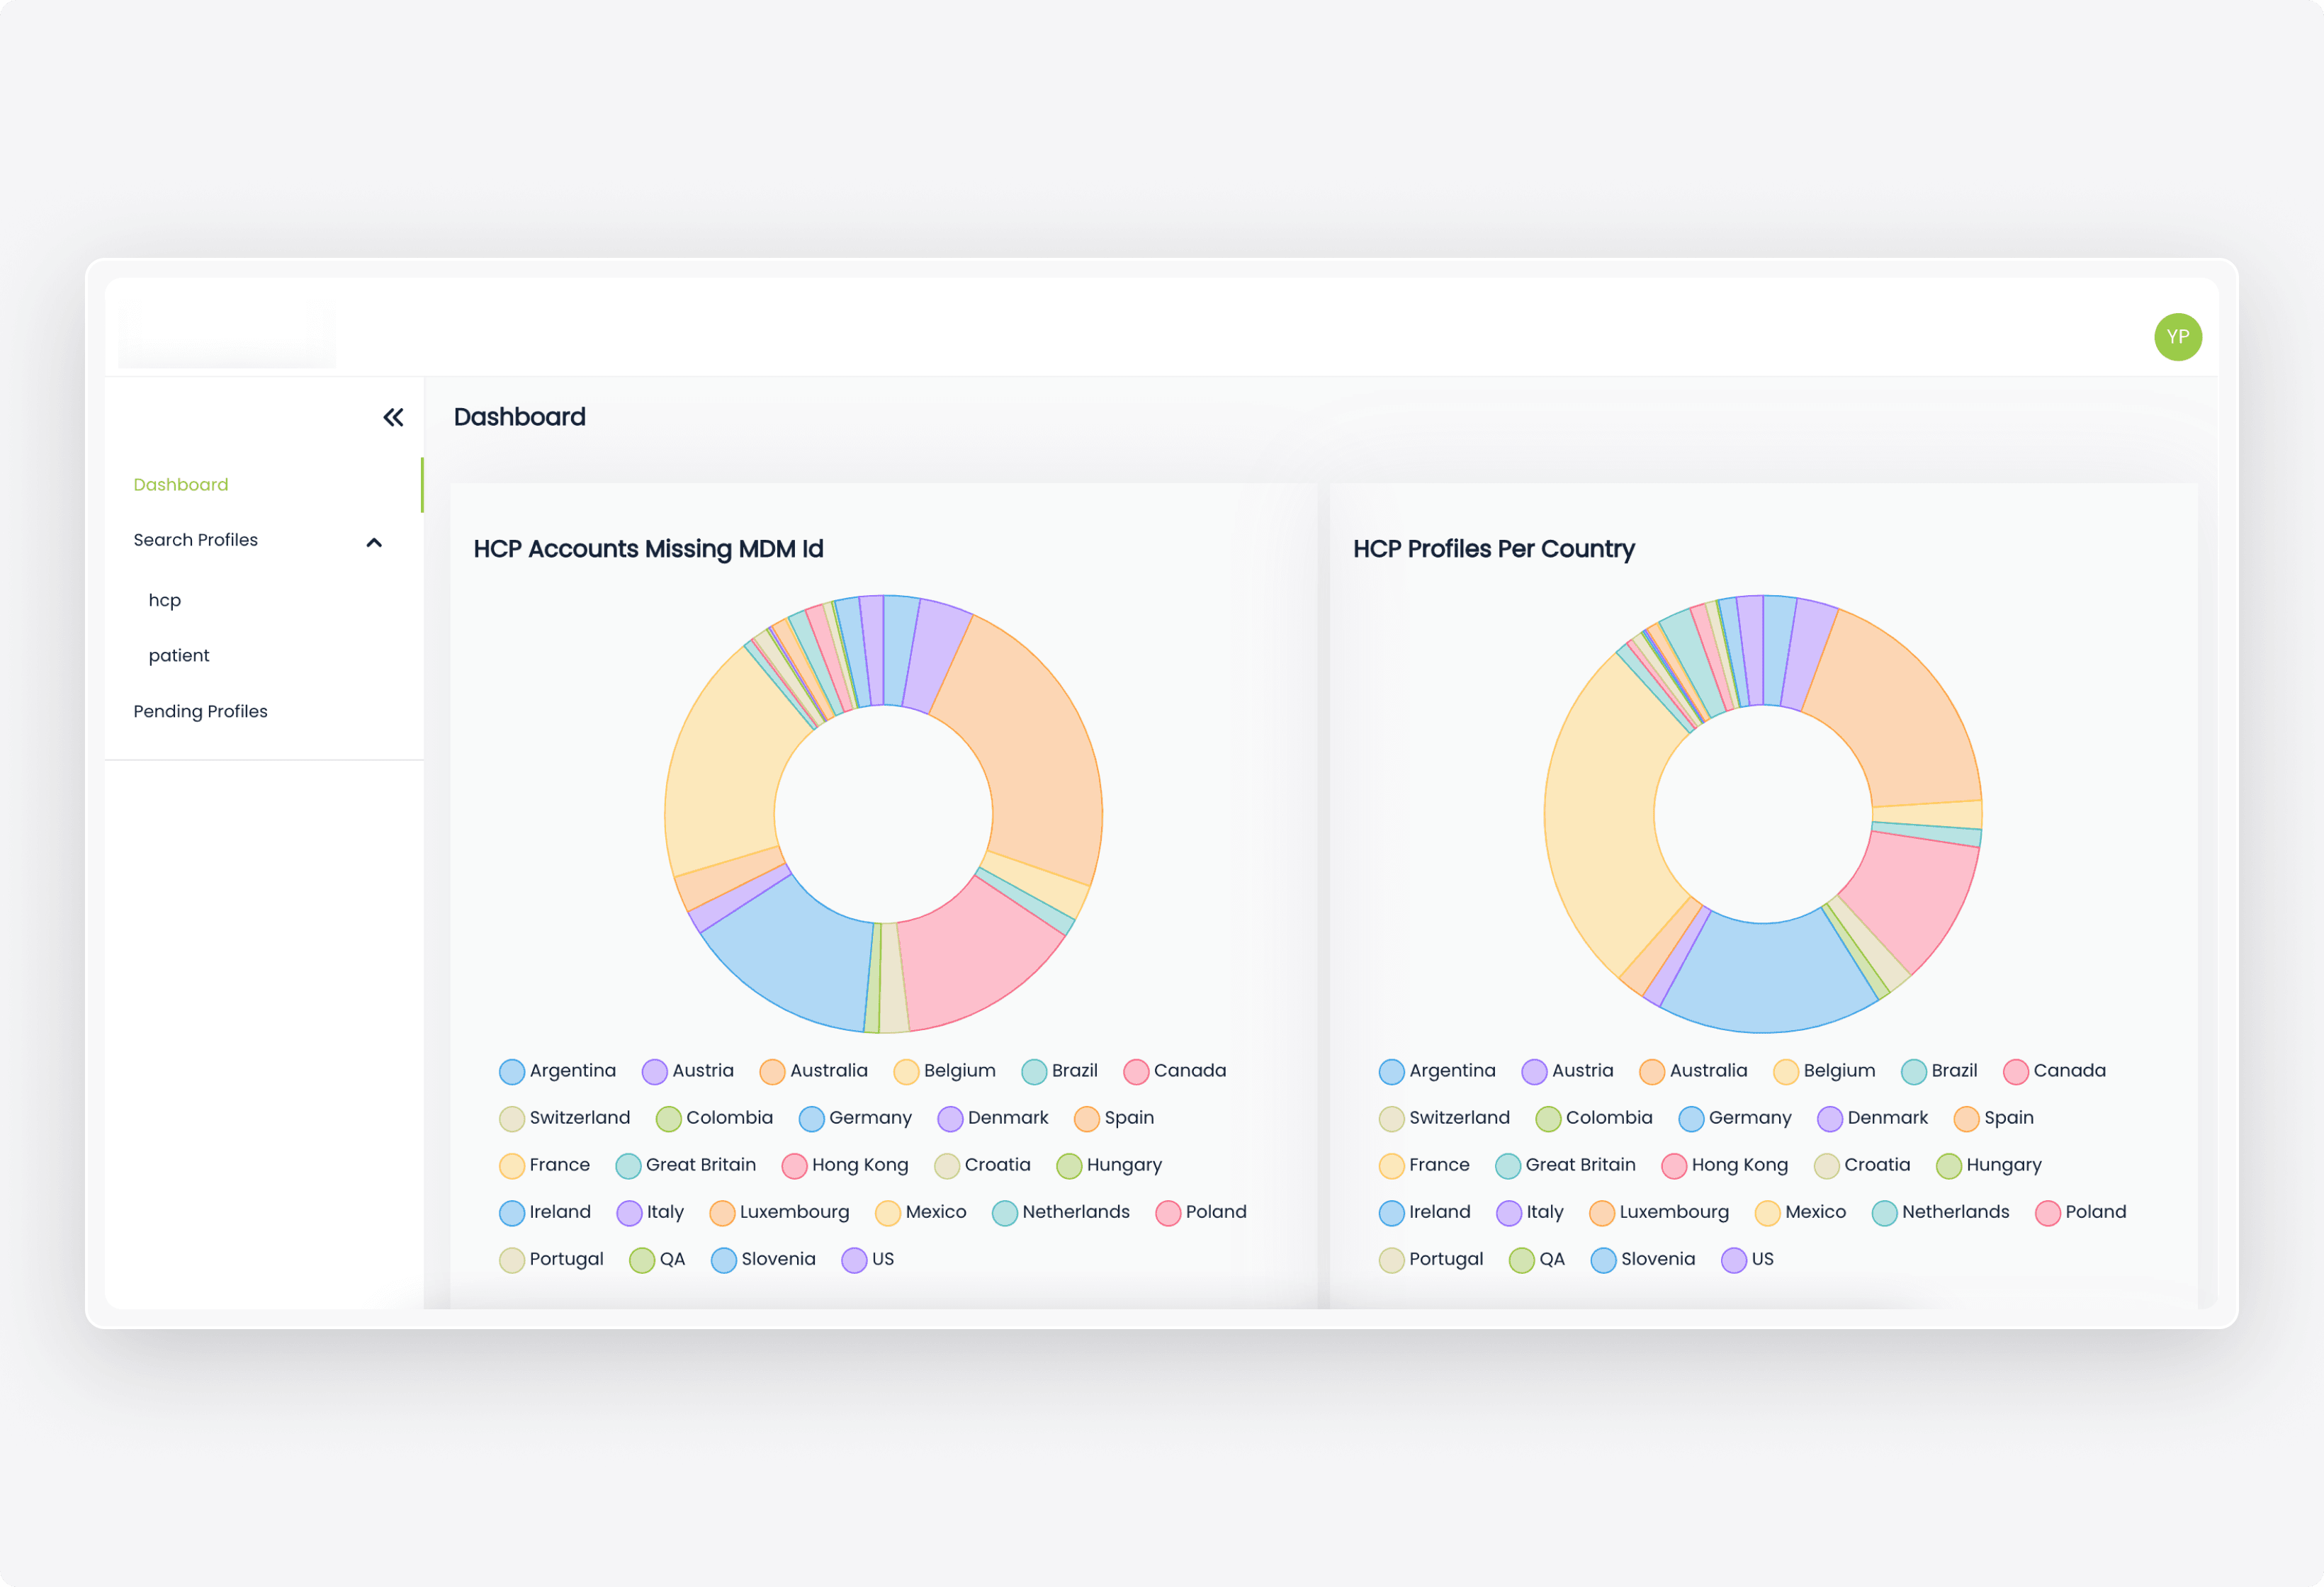Open Dashboard in the sidebar
Image resolution: width=2324 pixels, height=1587 pixels.
point(181,484)
